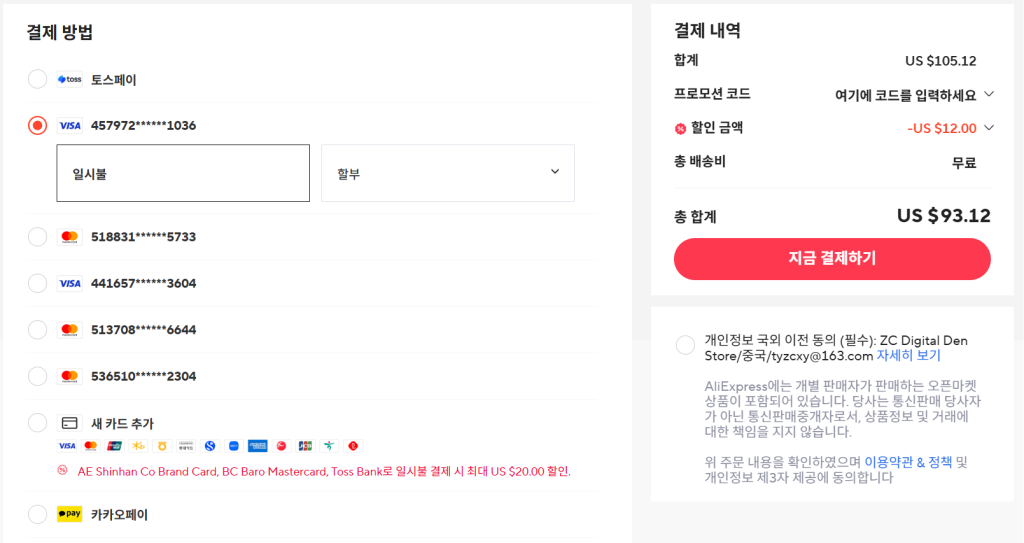This screenshot has width=1024, height=543.
Task: Click the American Express logo in card brands
Action: (257, 446)
